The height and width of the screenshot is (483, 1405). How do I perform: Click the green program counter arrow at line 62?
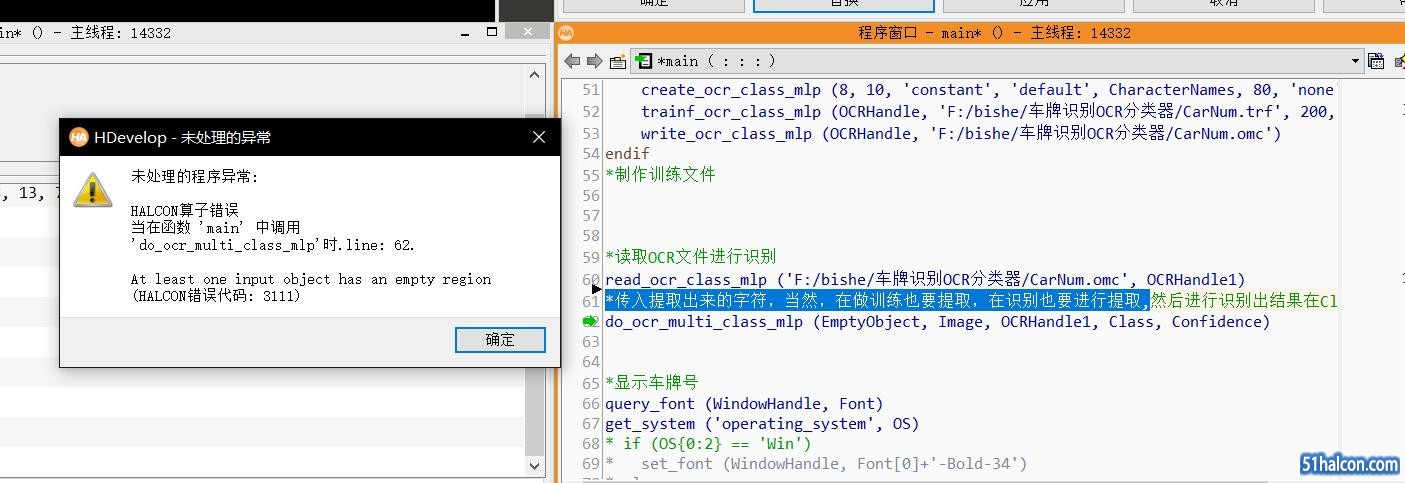(591, 321)
